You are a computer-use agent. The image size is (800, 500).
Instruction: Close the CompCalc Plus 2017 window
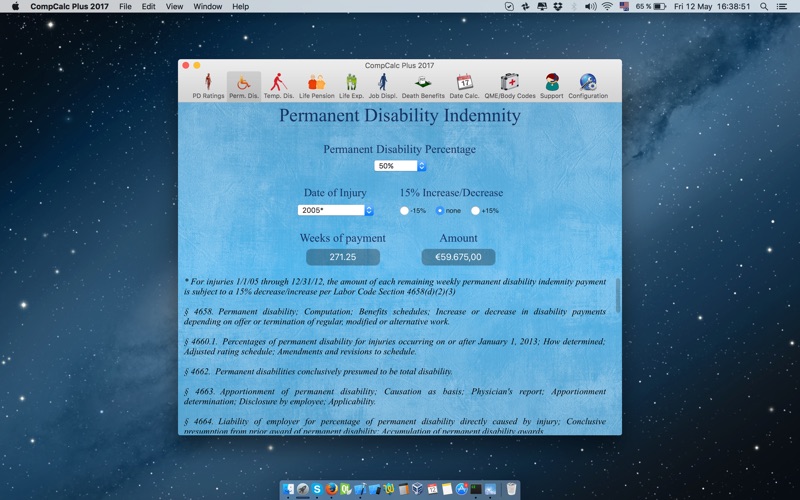pos(186,65)
